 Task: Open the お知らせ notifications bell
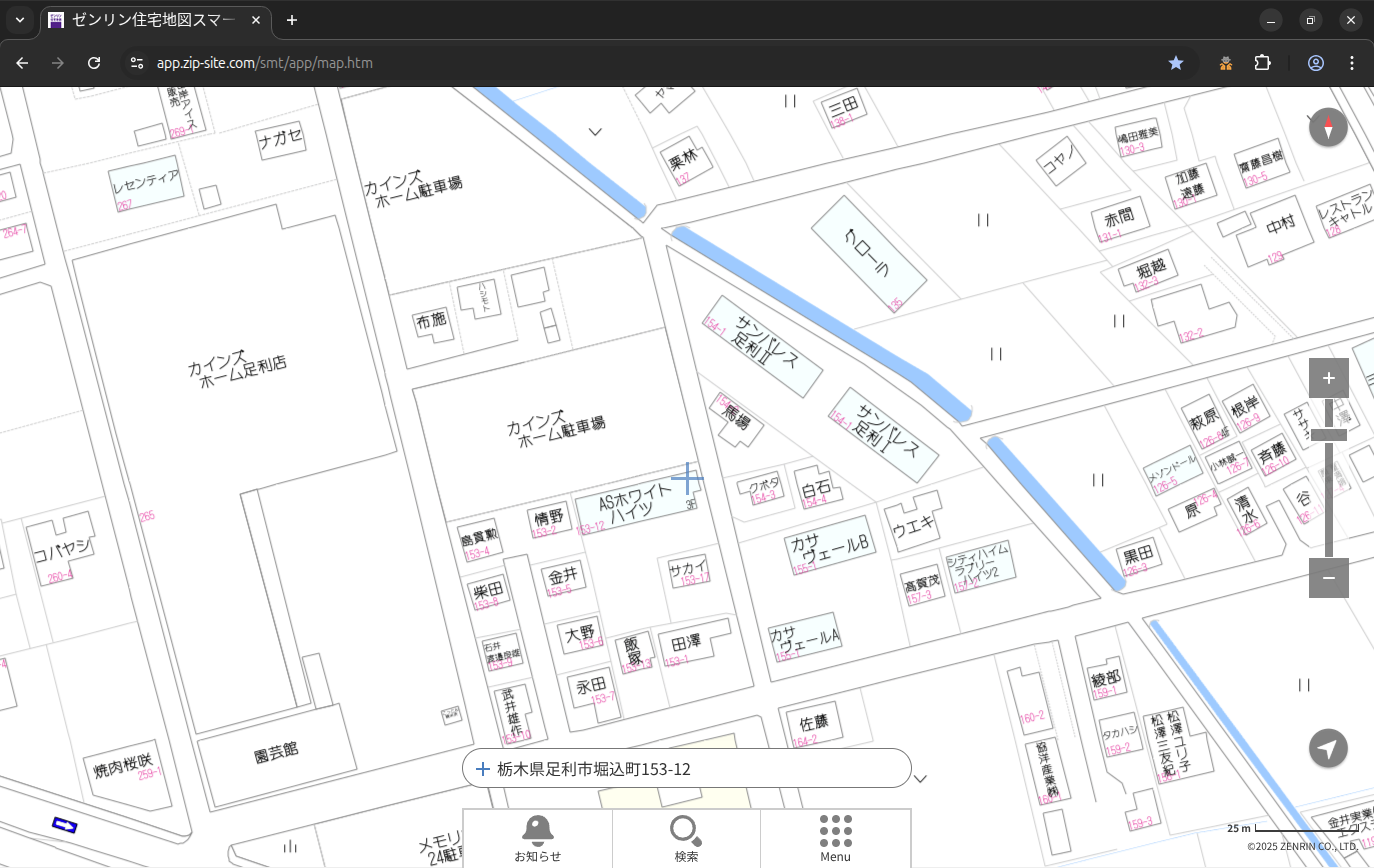(x=537, y=838)
